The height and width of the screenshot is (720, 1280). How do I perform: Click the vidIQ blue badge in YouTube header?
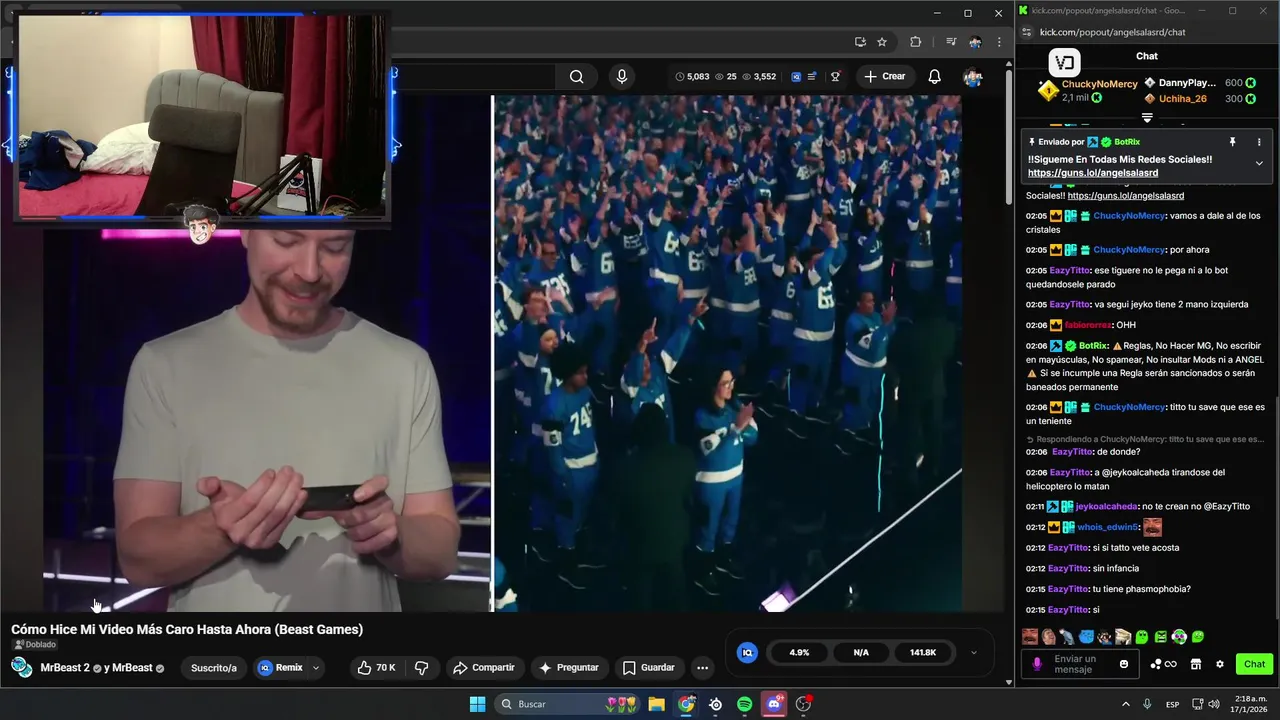tap(796, 77)
